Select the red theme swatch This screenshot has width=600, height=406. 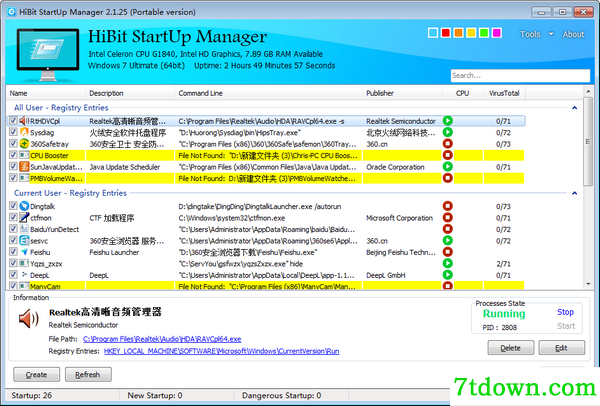[x=446, y=33]
